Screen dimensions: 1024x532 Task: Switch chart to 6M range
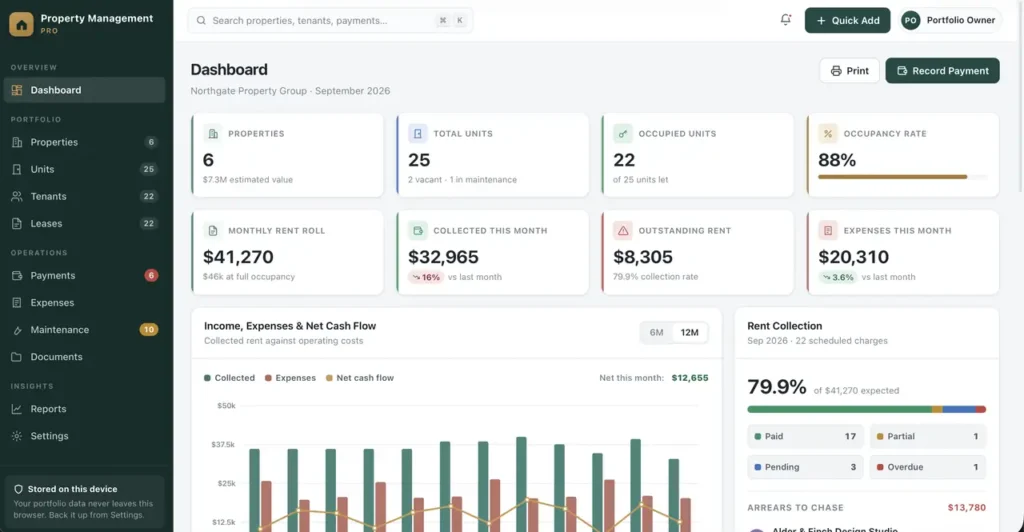(656, 332)
